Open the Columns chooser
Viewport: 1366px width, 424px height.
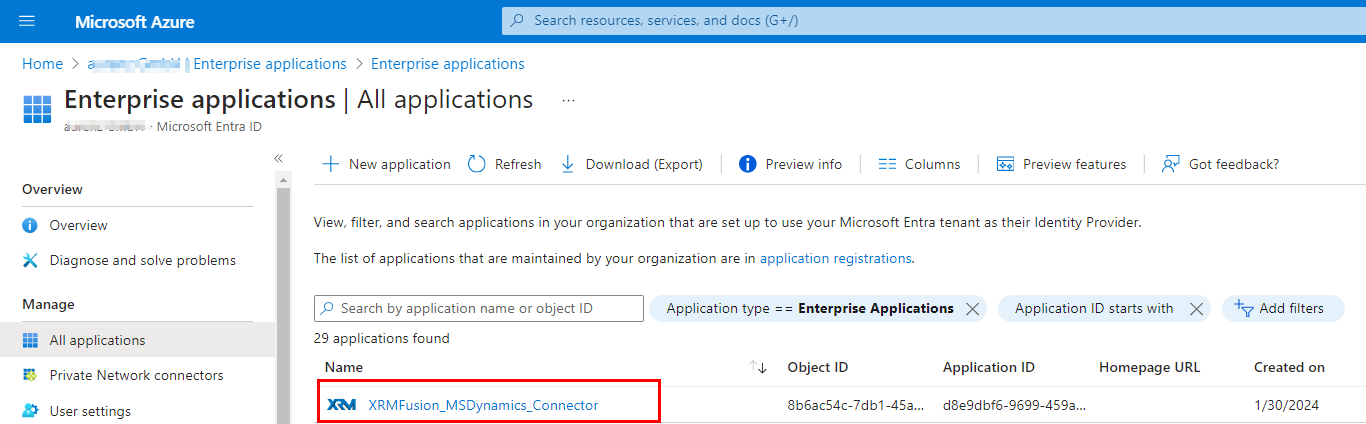pyautogui.click(x=919, y=164)
